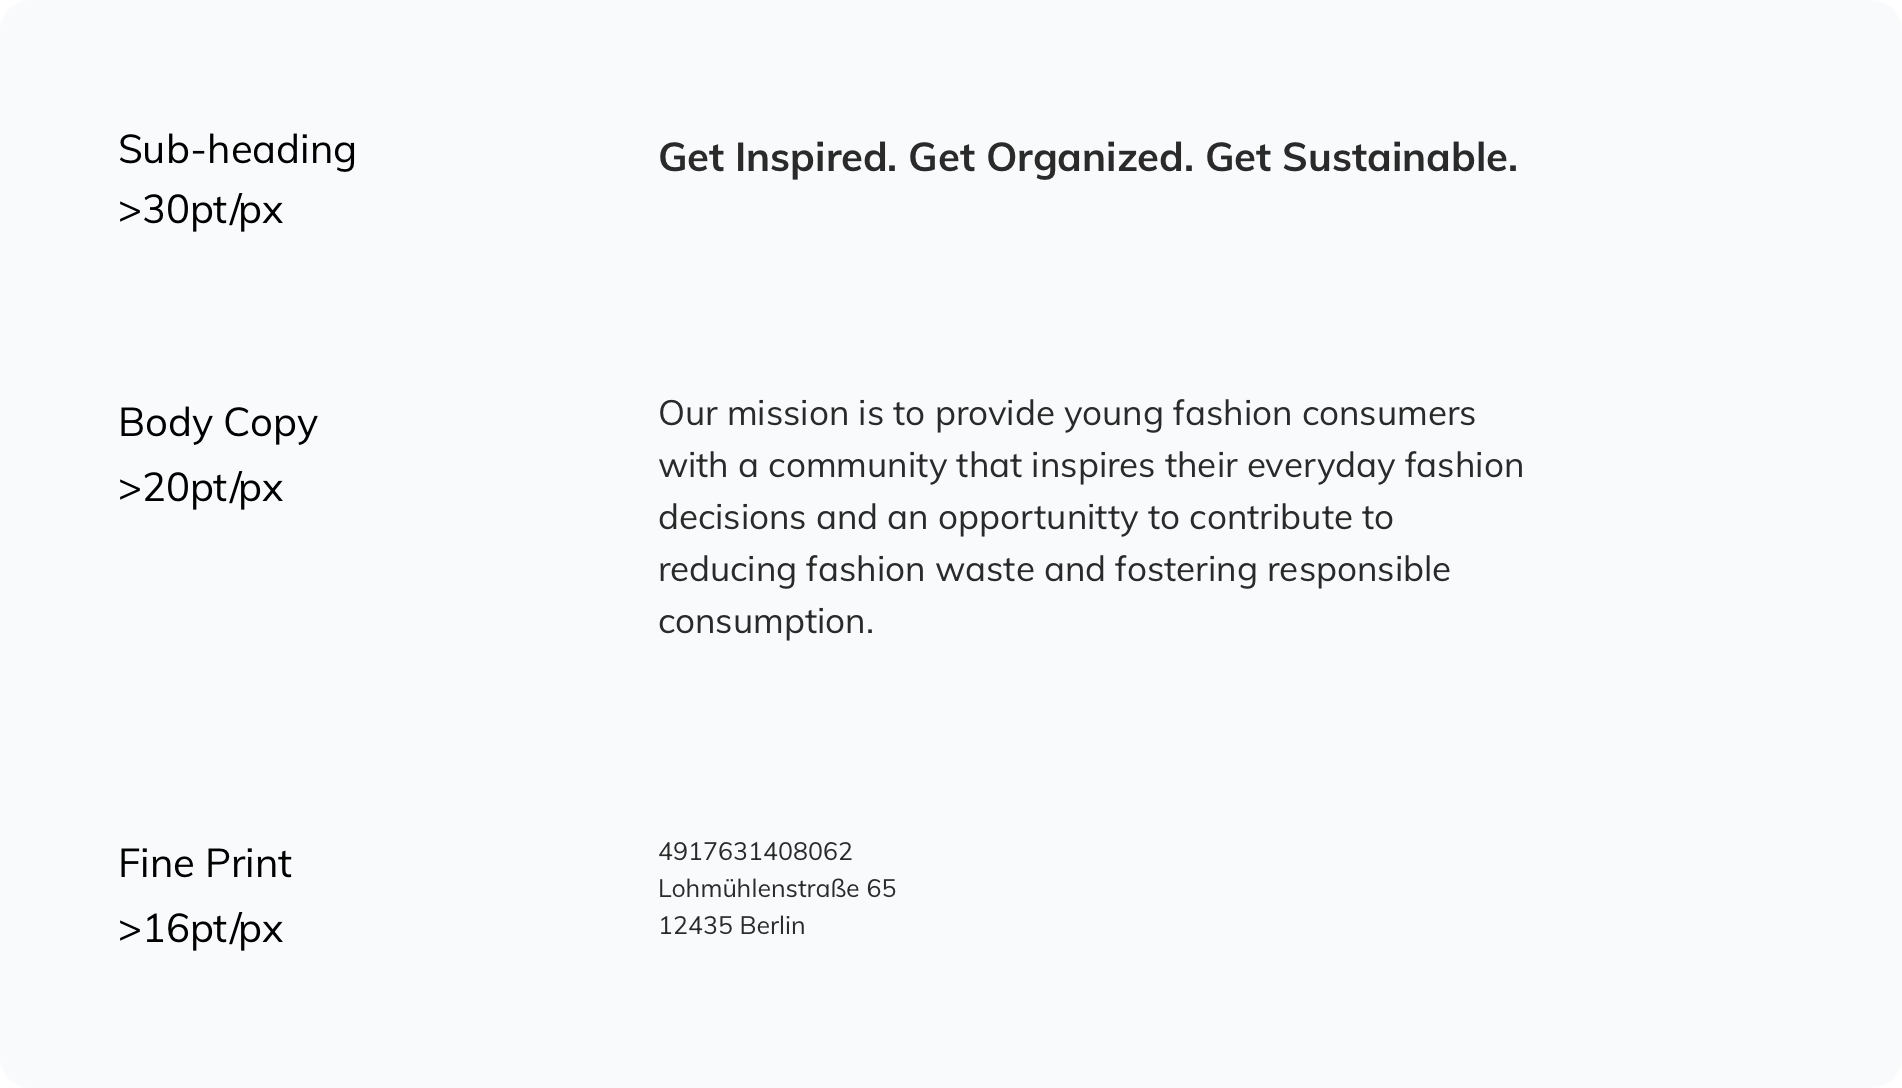The image size is (1902, 1088).
Task: Click the "Get Inspired." heading text
Action: click(x=777, y=158)
